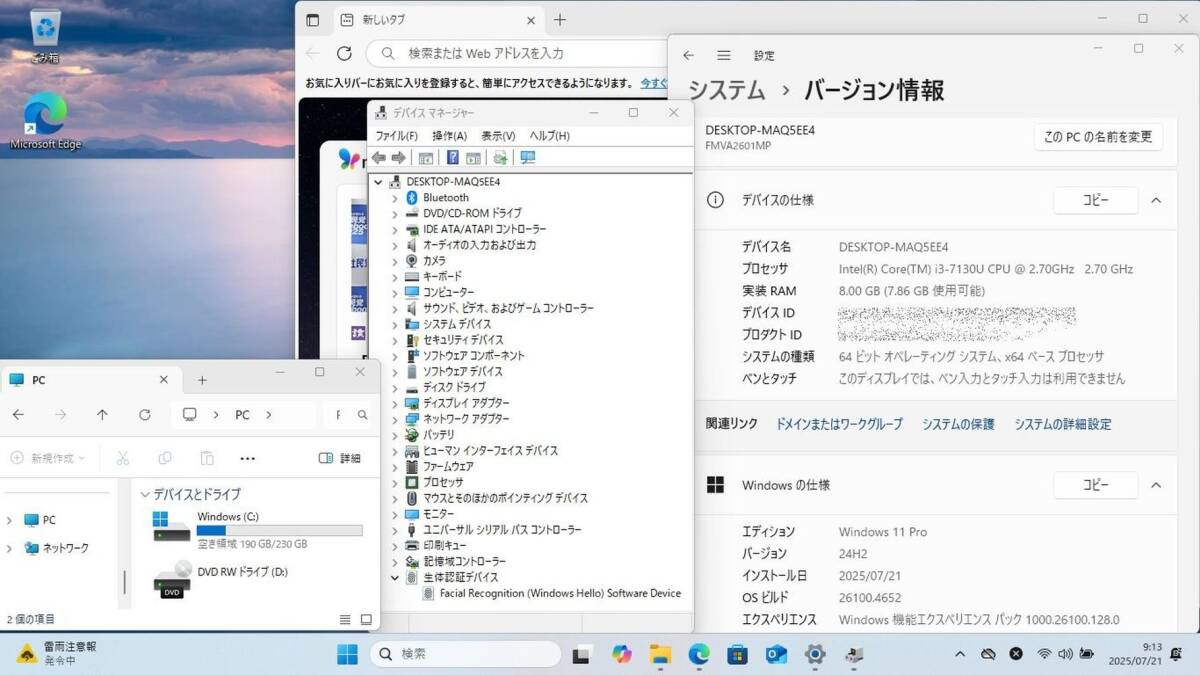This screenshot has height=675, width=1200.
Task: Click the hamburger navigation icon in Settings
Action: [x=724, y=56]
